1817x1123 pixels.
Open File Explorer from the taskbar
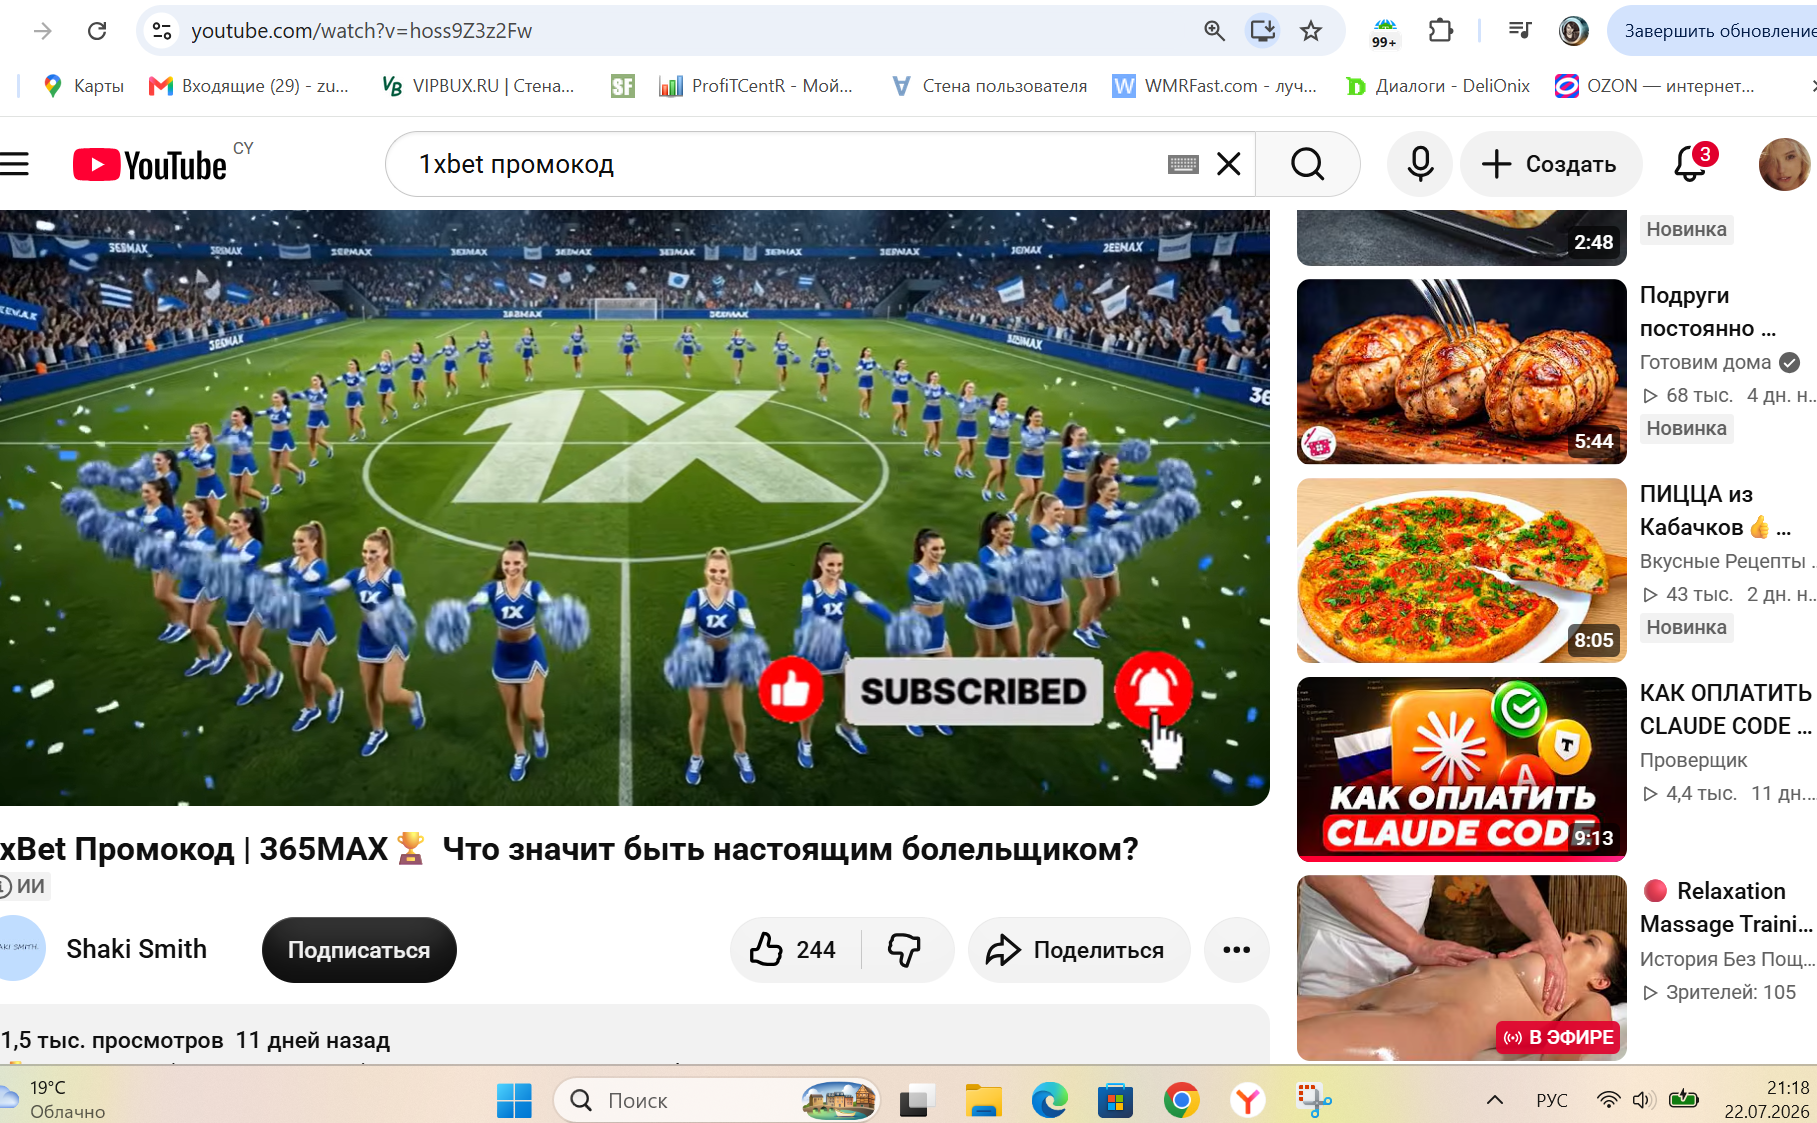pos(983,1101)
